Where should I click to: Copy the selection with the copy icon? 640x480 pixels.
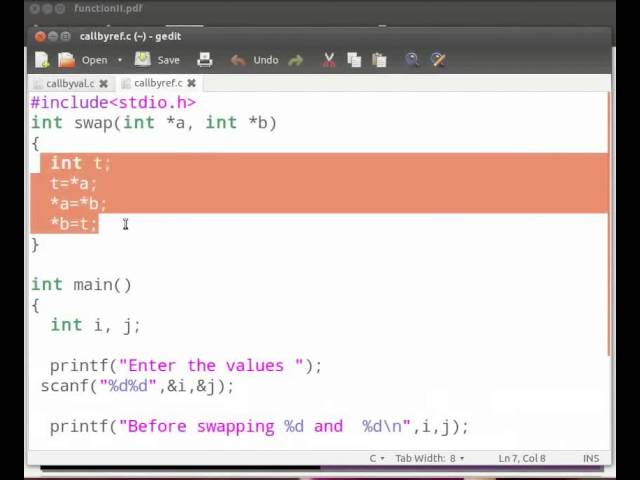pos(354,60)
